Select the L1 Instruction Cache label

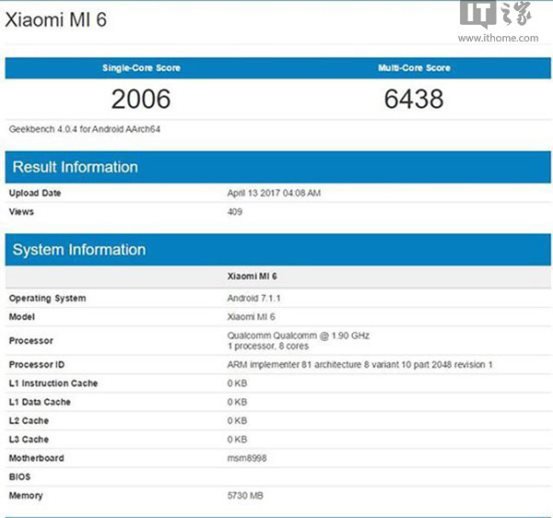53,383
